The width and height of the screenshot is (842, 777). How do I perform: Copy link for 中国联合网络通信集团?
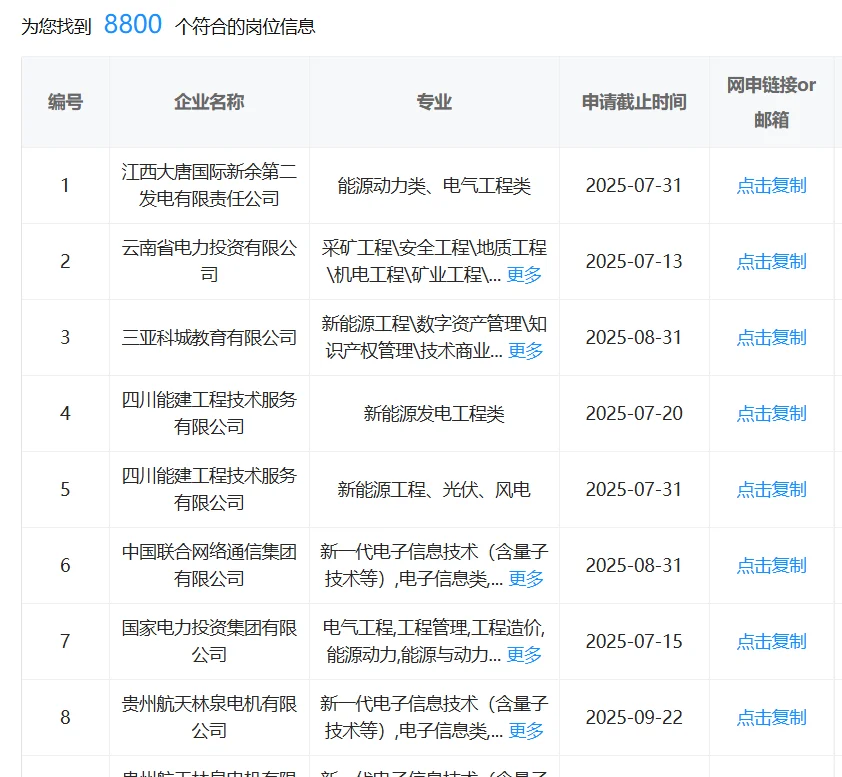pyautogui.click(x=771, y=565)
